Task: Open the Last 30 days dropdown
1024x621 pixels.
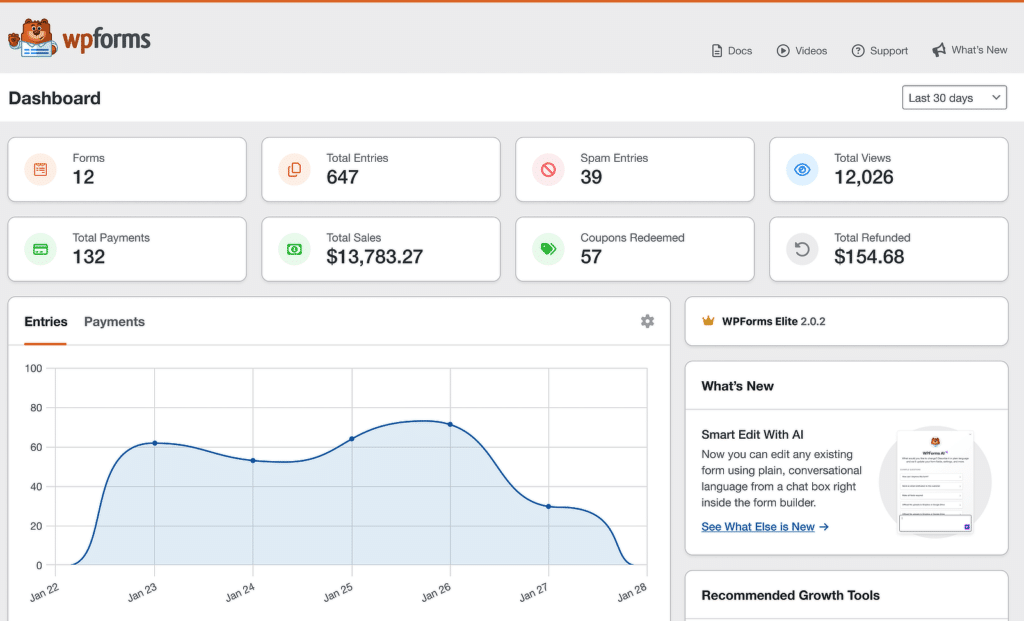Action: (x=954, y=97)
